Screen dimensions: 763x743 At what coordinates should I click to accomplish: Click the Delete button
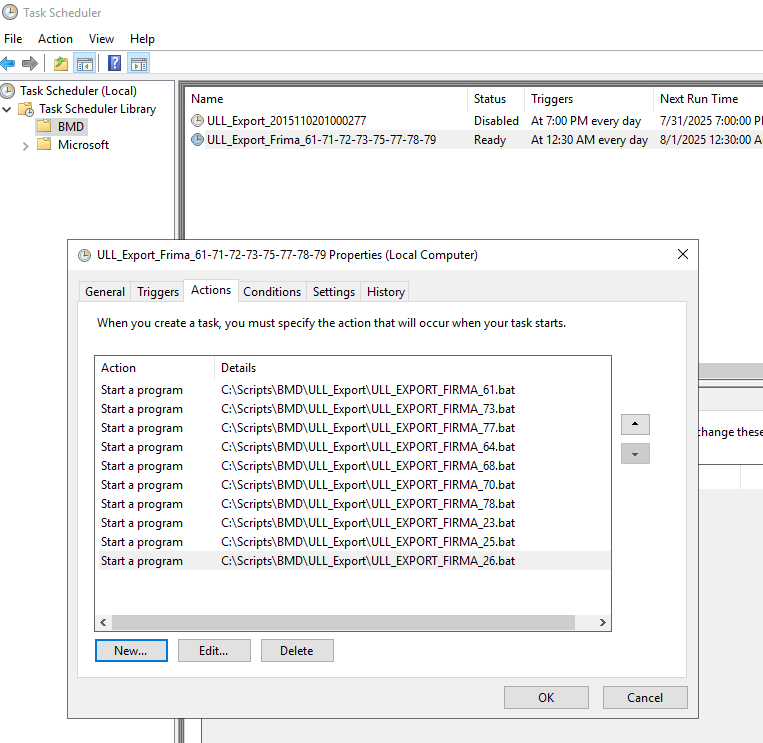(x=297, y=651)
